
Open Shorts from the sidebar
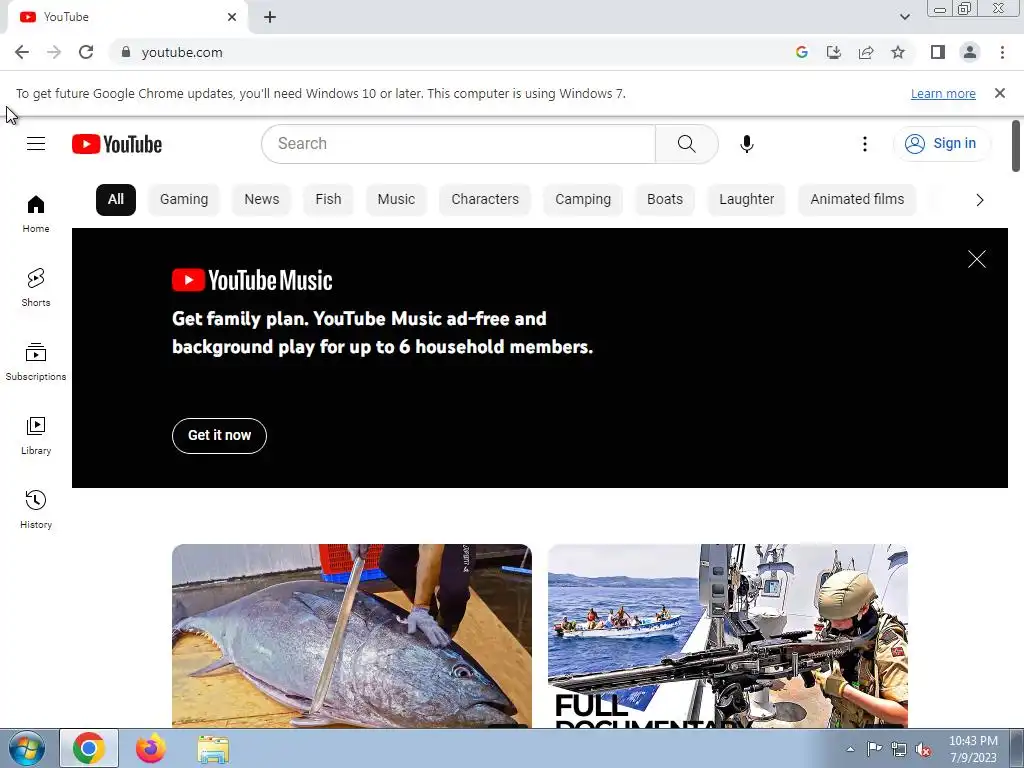coord(36,287)
